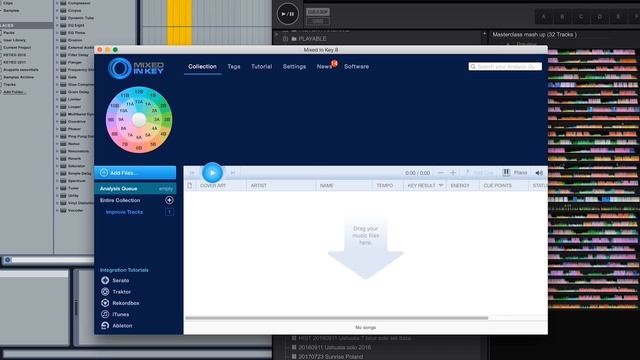The height and width of the screenshot is (360, 640).
Task: Click the Reverb folder icon in Ableton browser
Action: pos(63,158)
